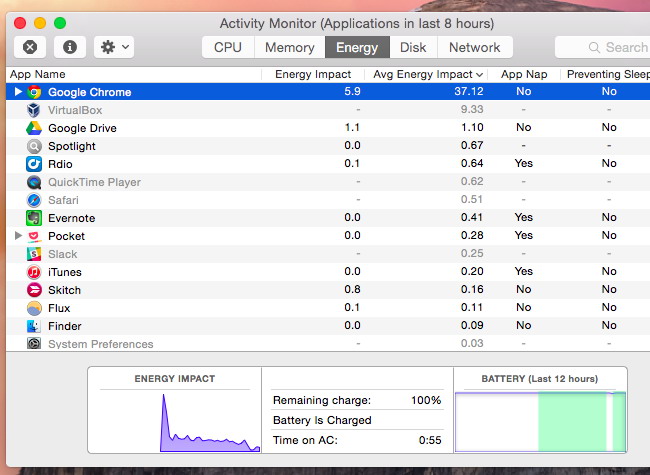Click the Google Drive app icon

pos(34,128)
